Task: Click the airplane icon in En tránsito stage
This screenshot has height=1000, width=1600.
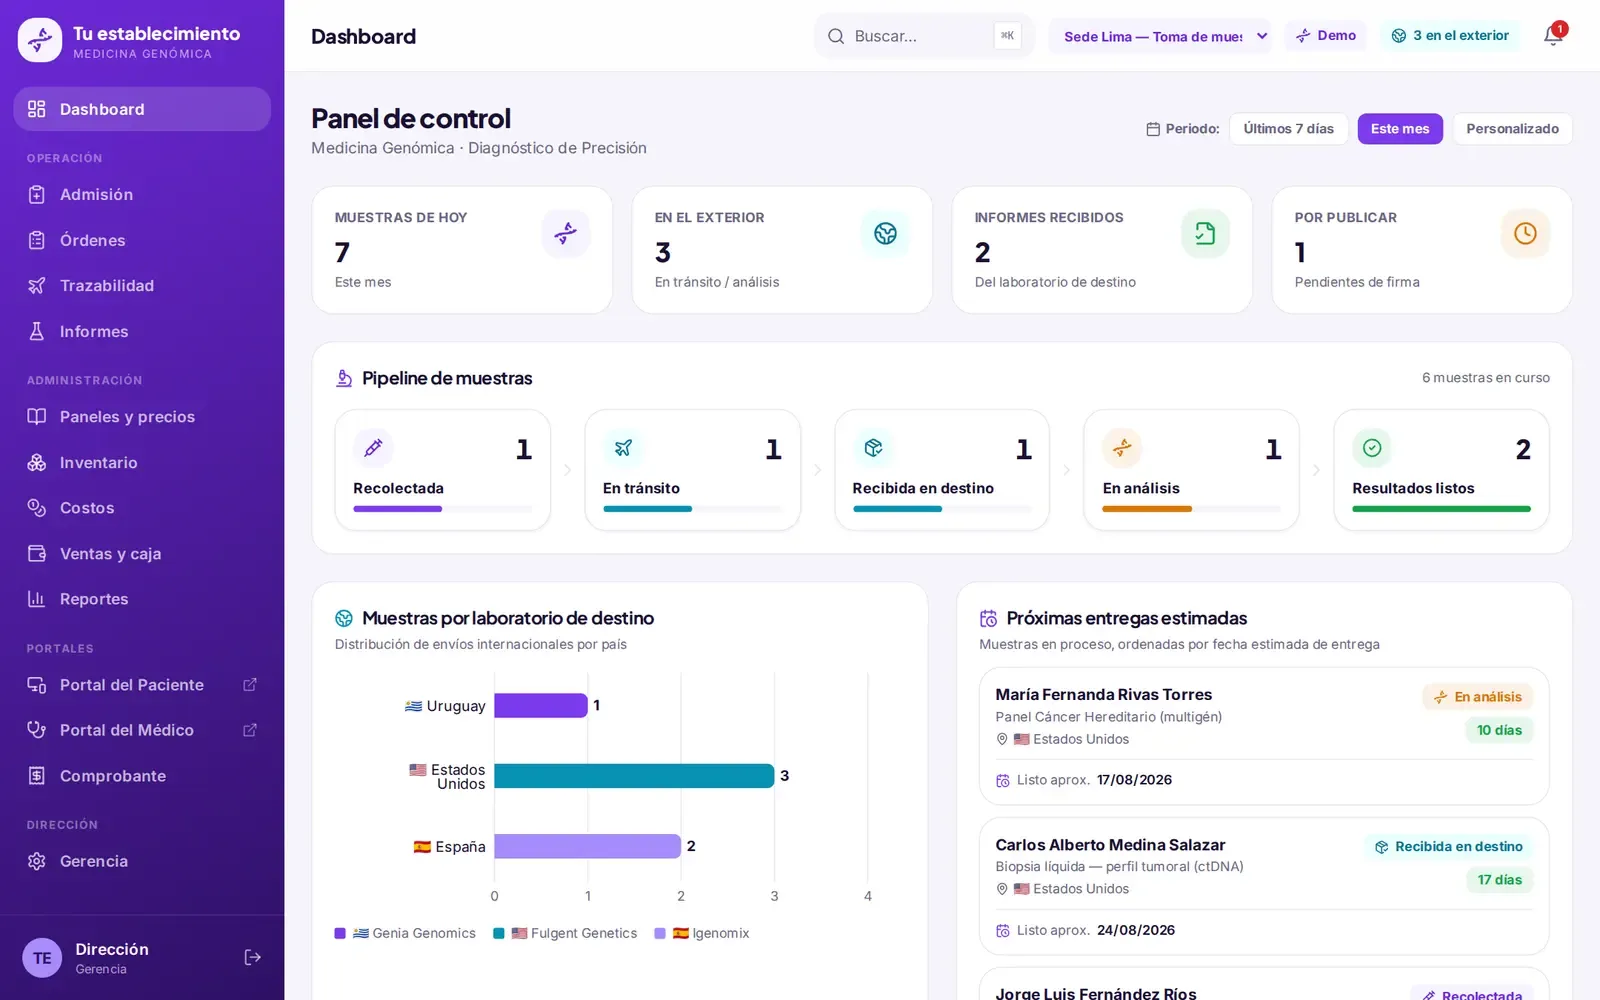Action: coord(623,448)
